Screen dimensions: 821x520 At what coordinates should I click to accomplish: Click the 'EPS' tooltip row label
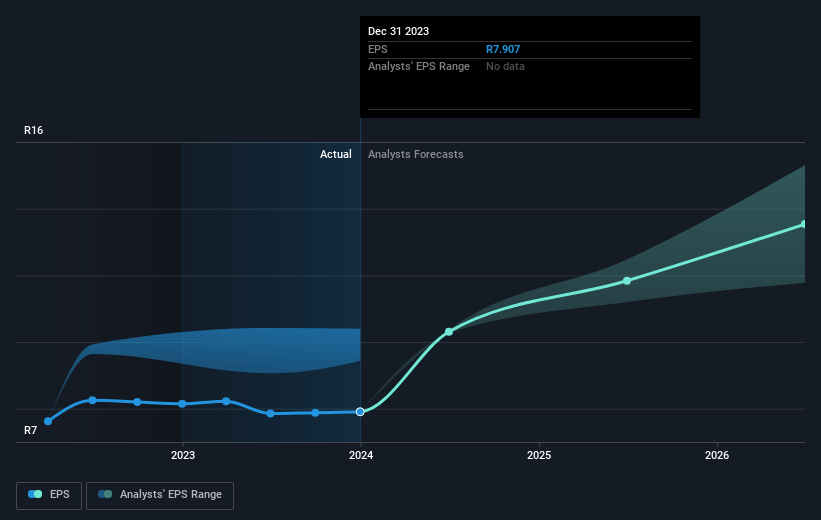click(378, 49)
